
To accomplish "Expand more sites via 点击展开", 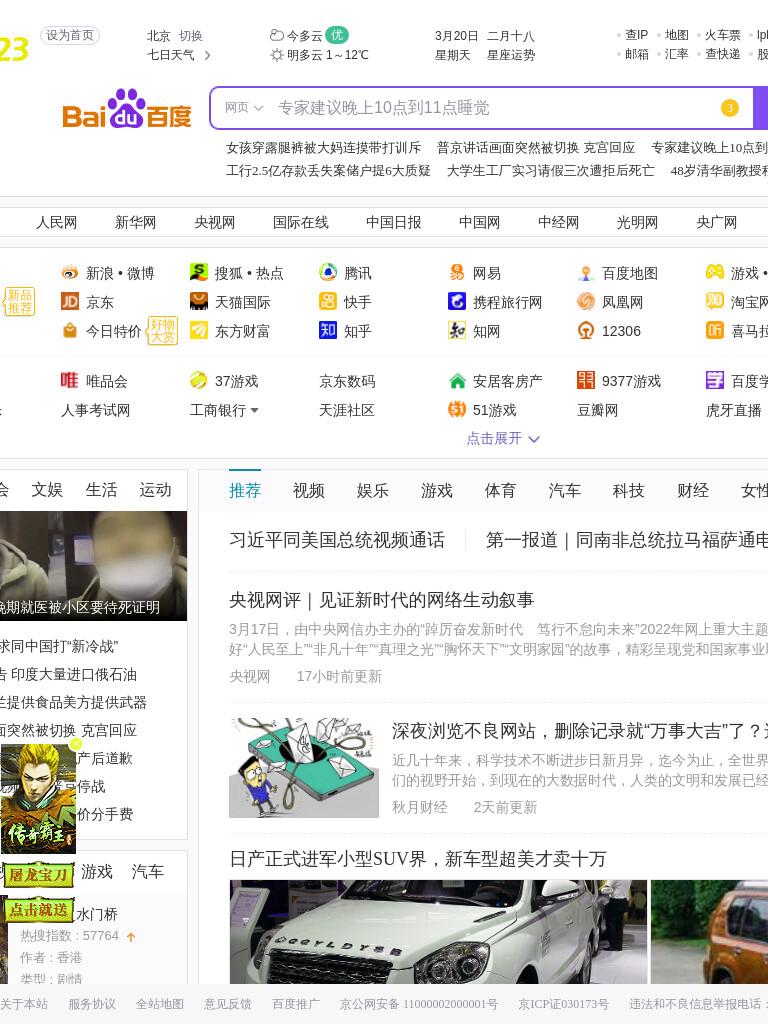I will tap(503, 438).
